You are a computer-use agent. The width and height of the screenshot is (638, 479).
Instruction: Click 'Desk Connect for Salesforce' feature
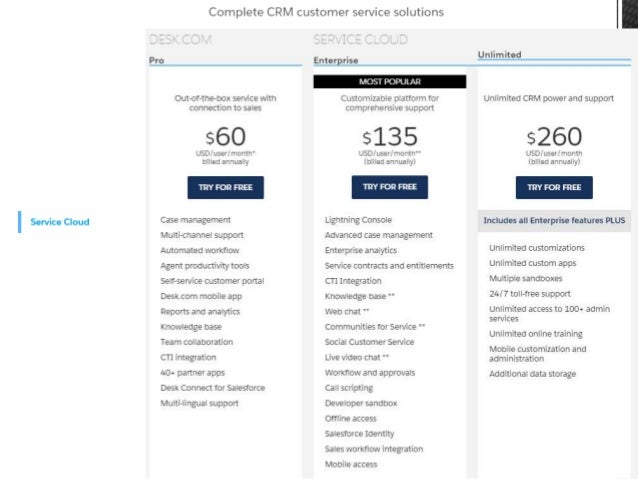coord(212,388)
